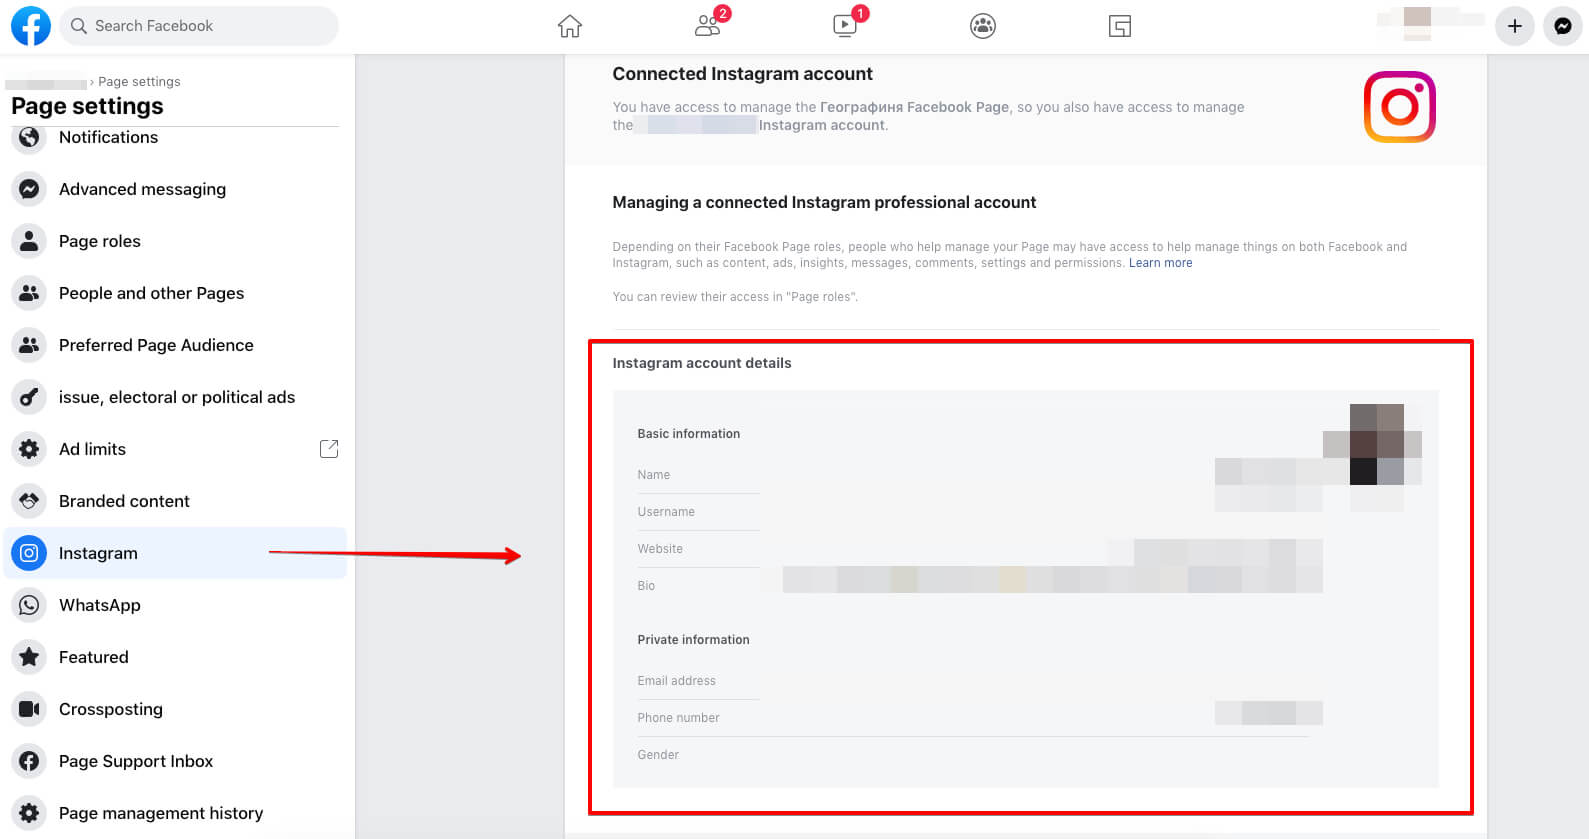
Task: Click the Username field label
Action: [666, 512]
